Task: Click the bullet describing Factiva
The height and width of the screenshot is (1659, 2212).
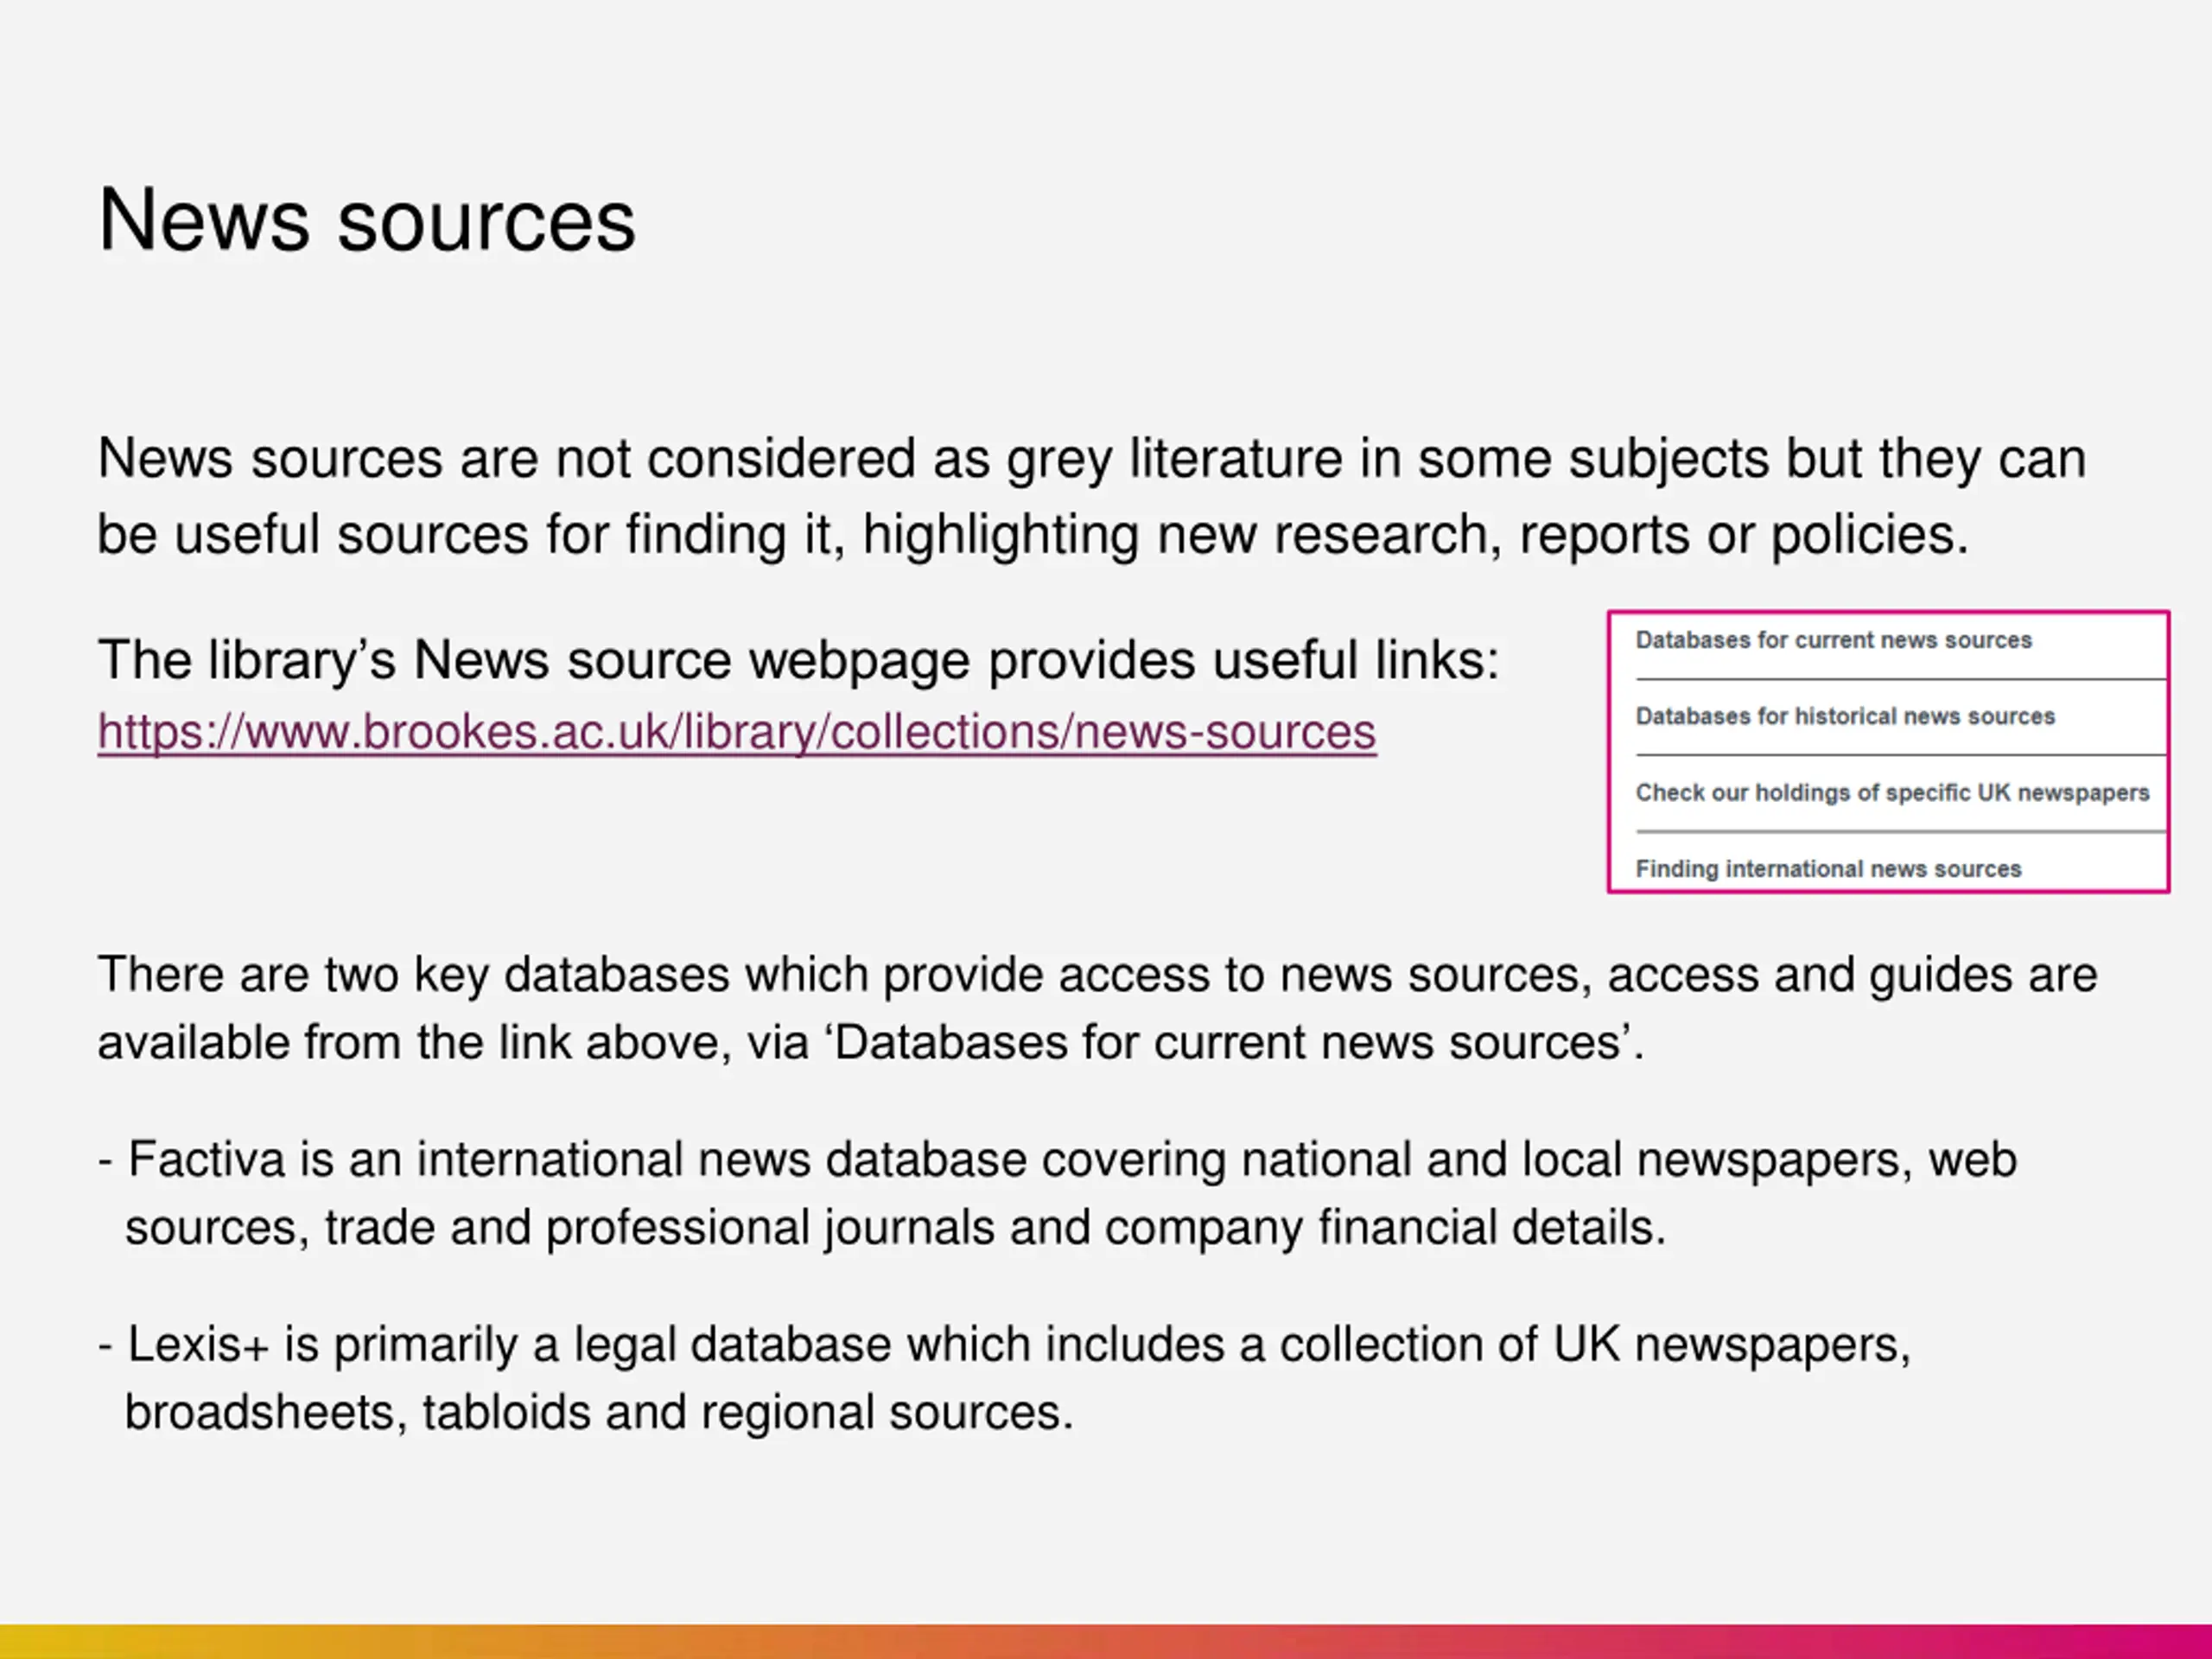Action: click(x=1057, y=1193)
